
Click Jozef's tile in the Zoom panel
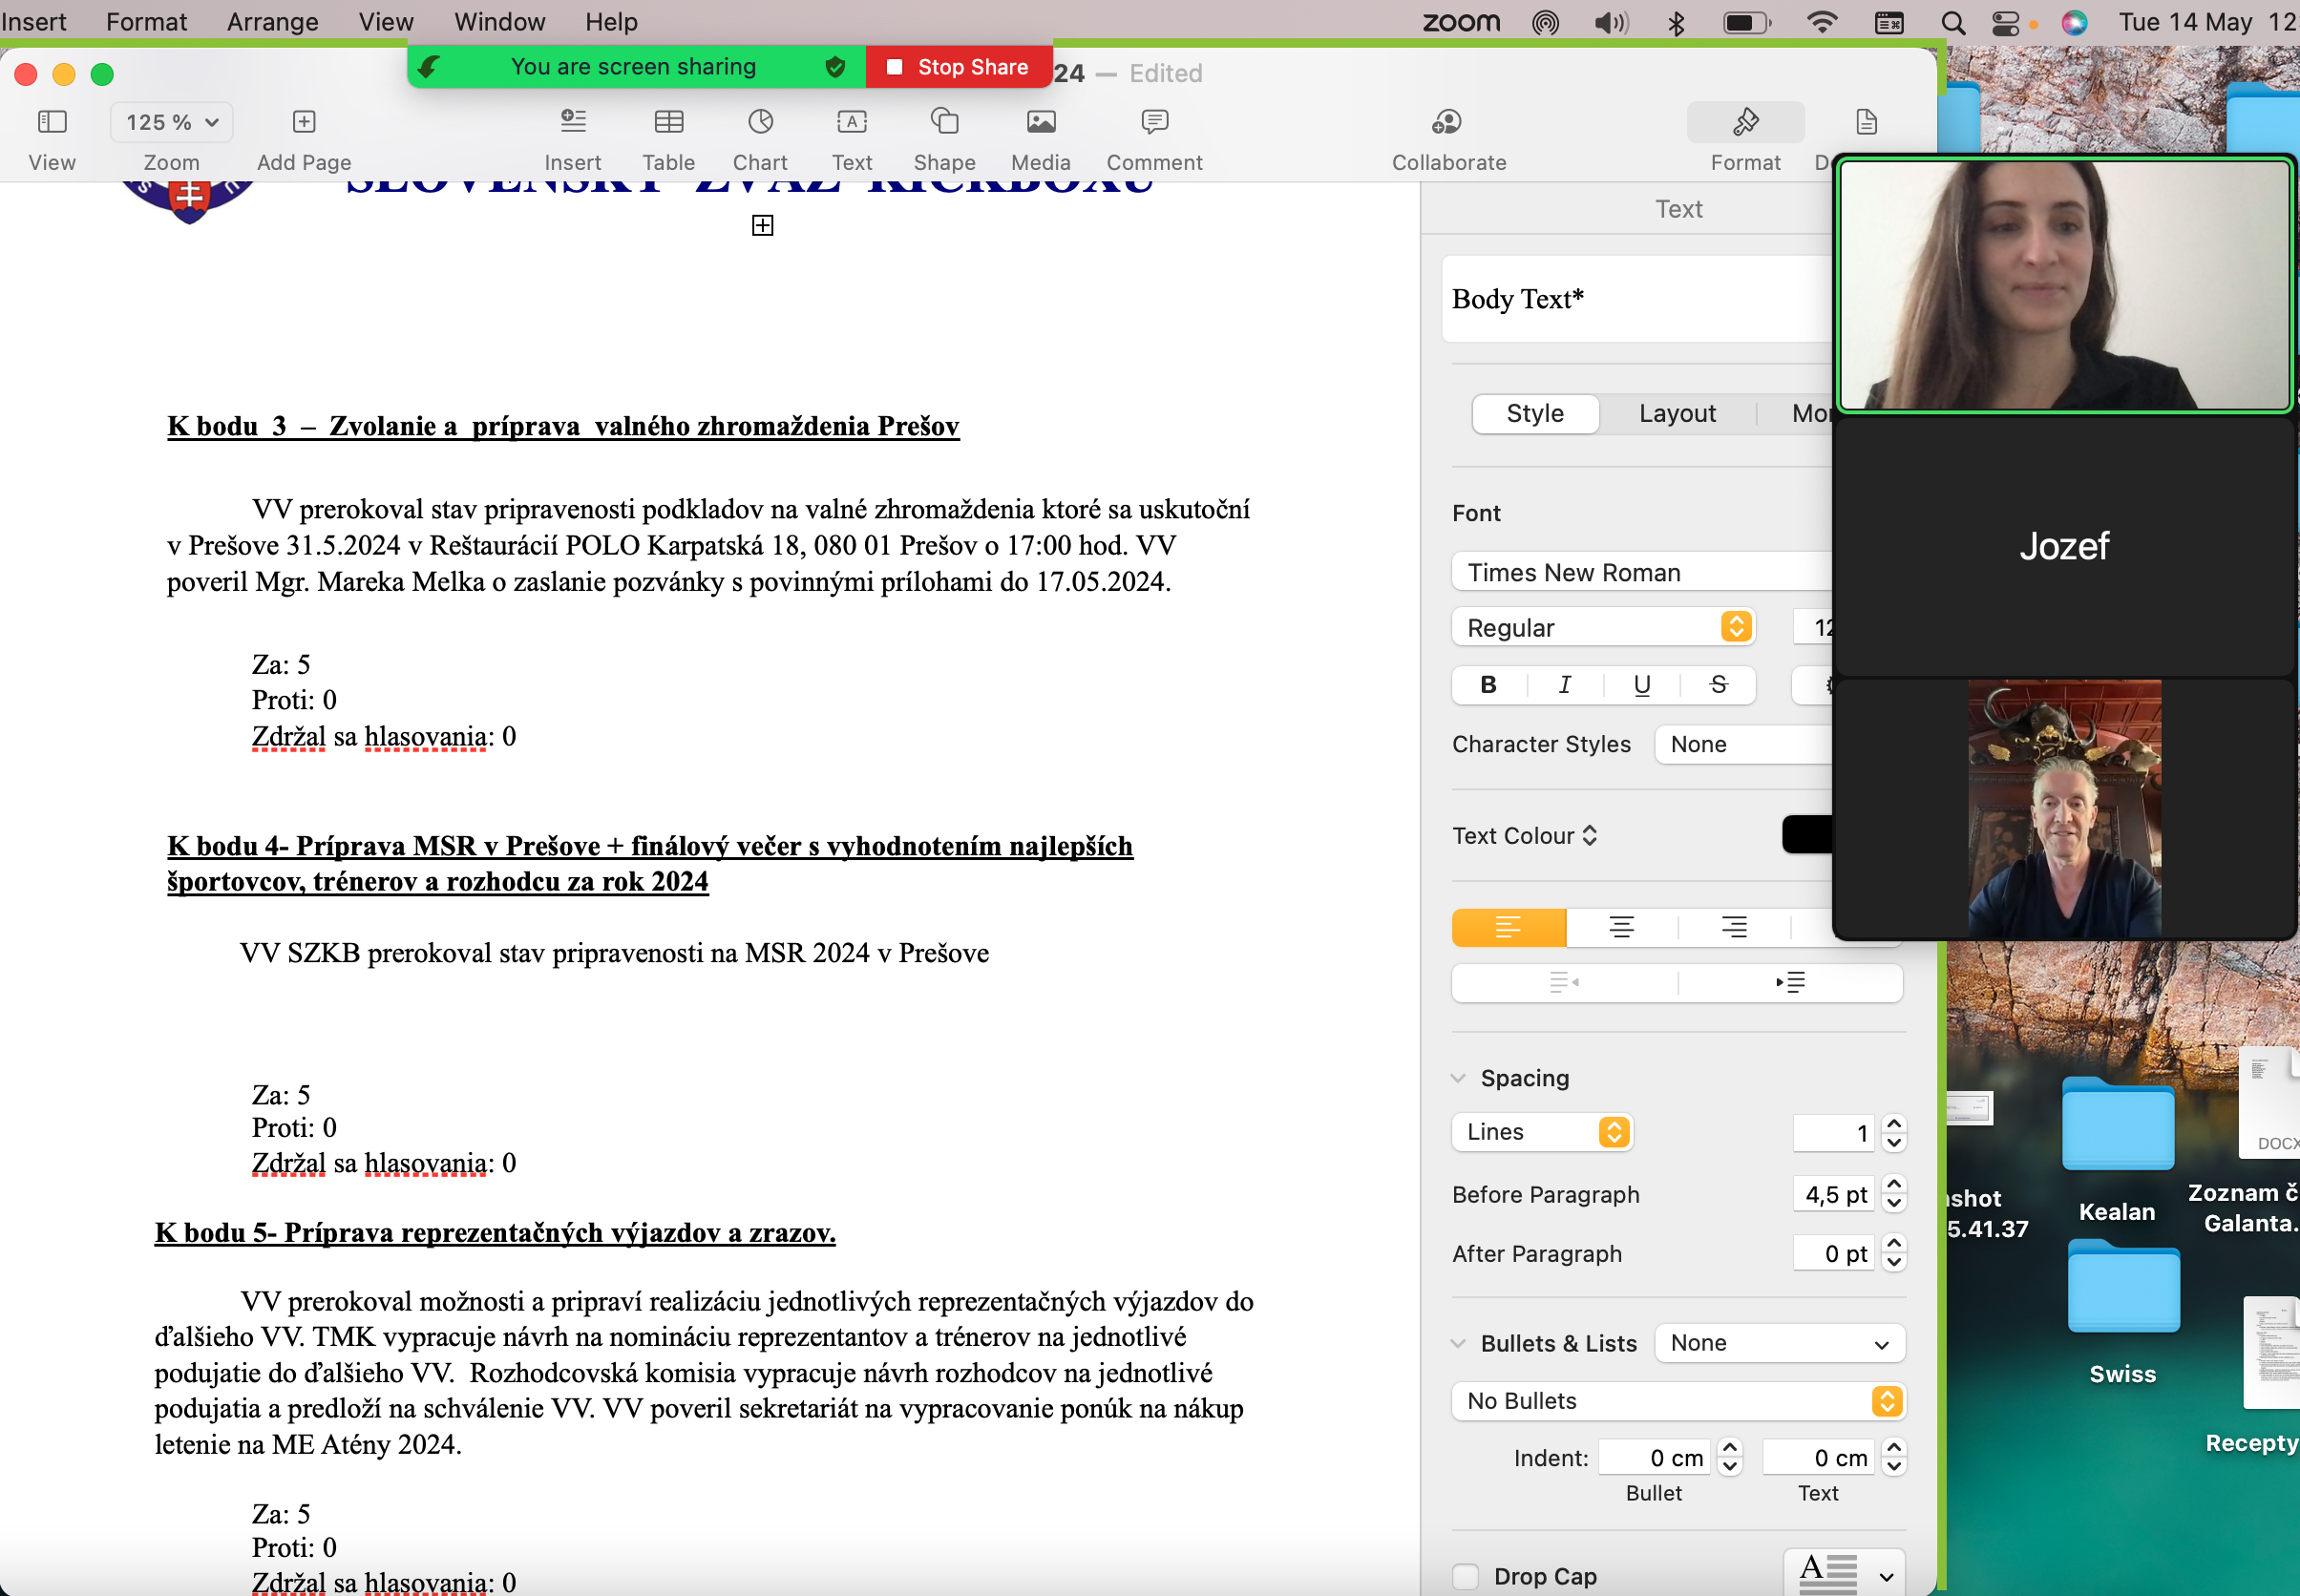pyautogui.click(x=2064, y=547)
